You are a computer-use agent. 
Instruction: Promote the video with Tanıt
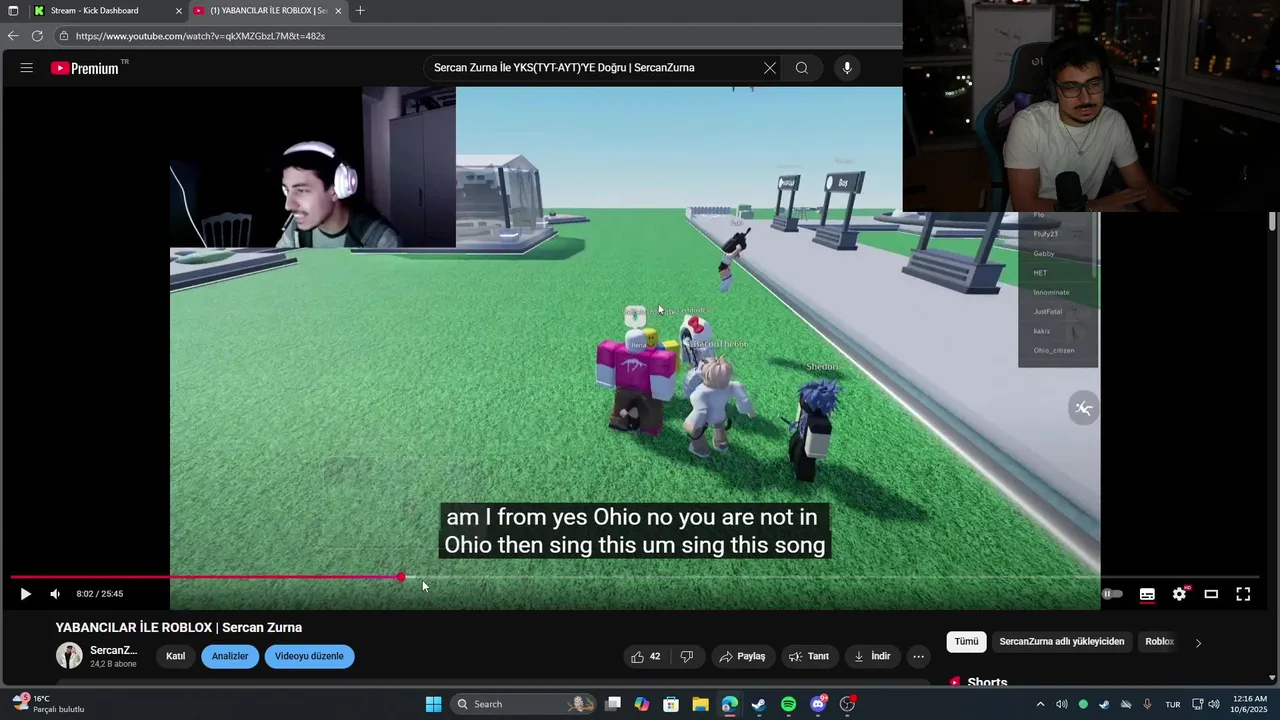coord(809,656)
